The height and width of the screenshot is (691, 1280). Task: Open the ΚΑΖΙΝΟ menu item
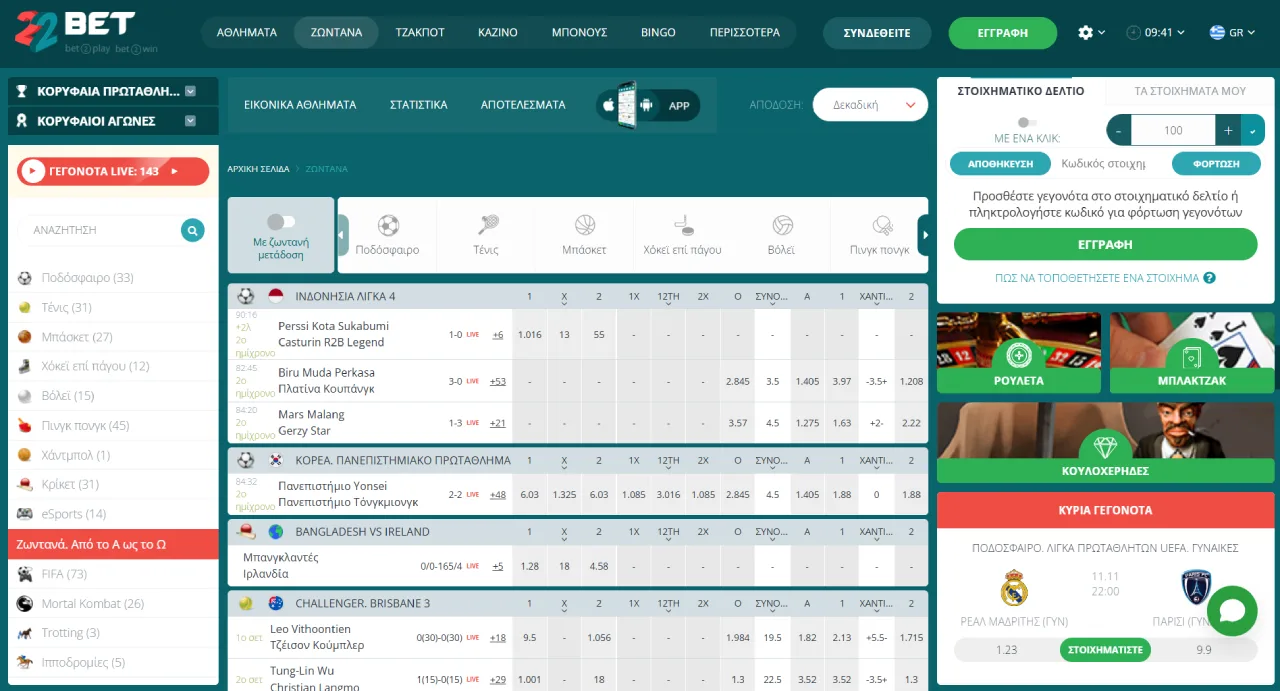[497, 33]
